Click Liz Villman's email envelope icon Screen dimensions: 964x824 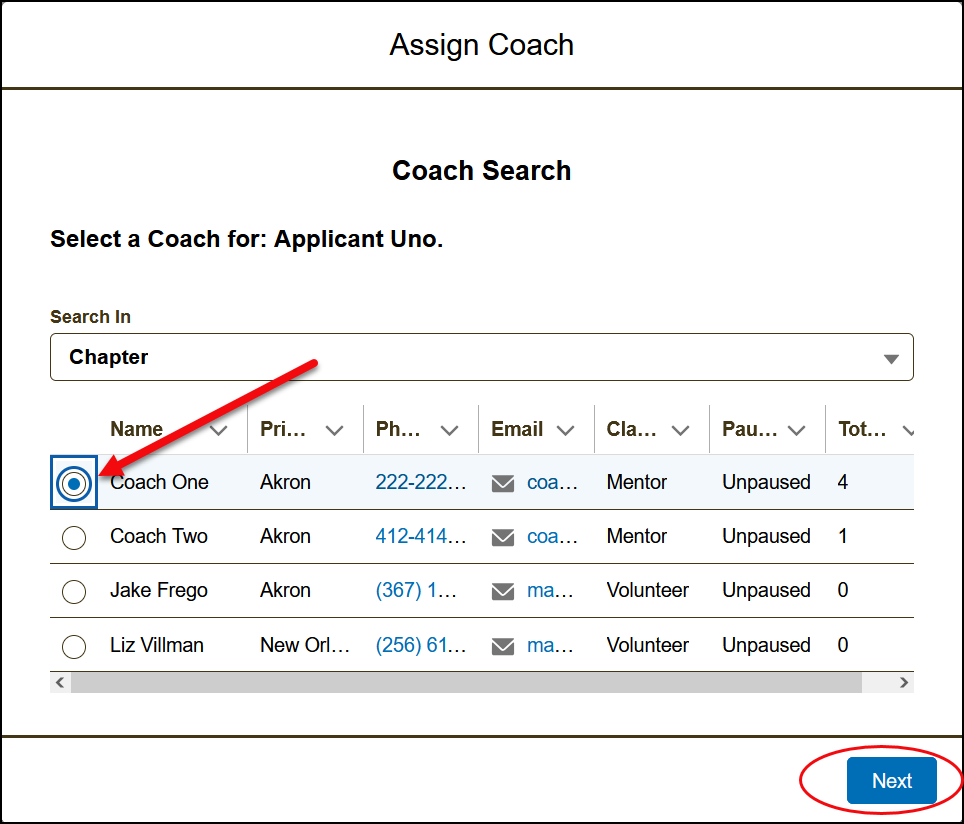[503, 646]
